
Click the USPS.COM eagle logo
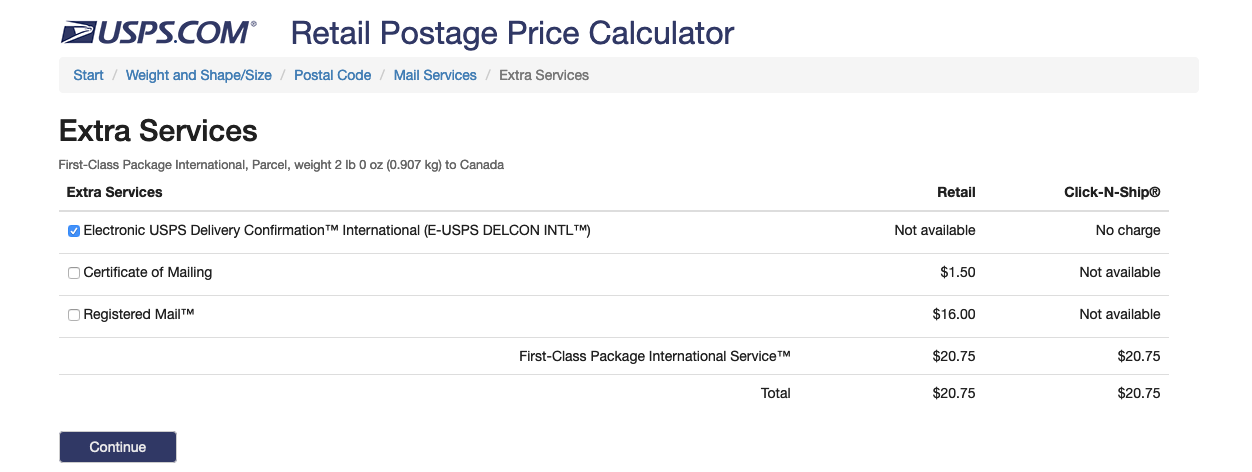[x=157, y=33]
